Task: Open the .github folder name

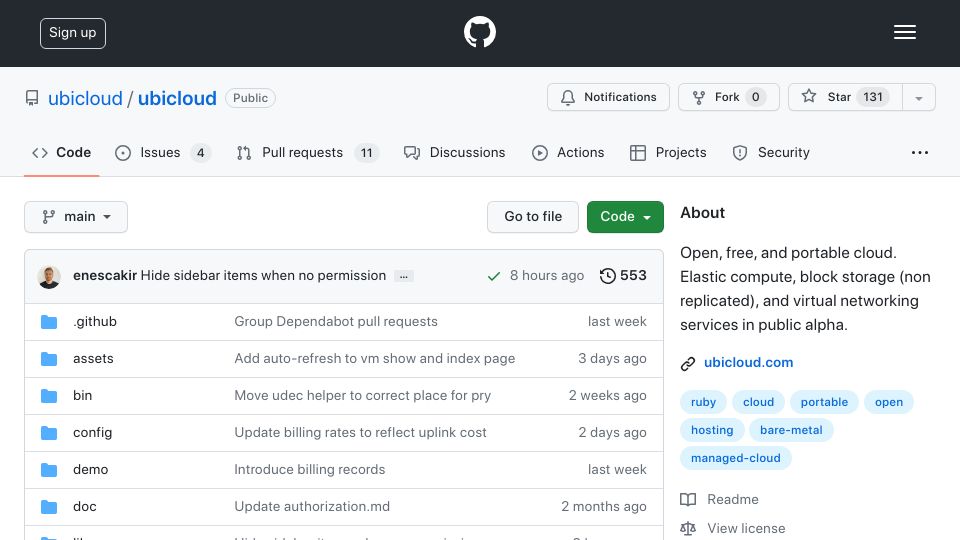Action: click(95, 321)
